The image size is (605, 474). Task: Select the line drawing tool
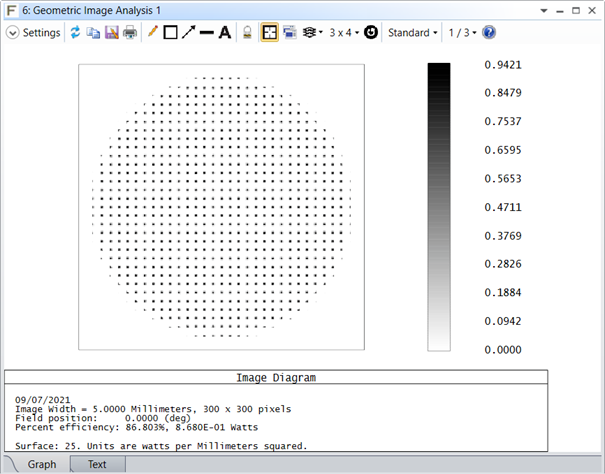pyautogui.click(x=206, y=32)
